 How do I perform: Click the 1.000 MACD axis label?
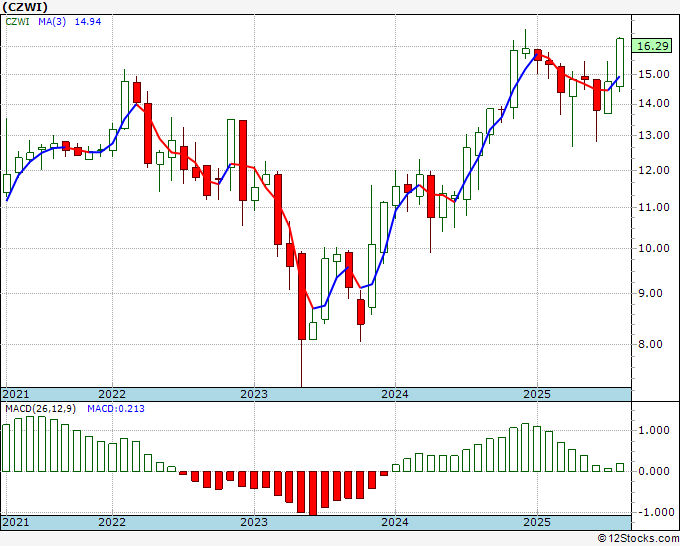pyautogui.click(x=654, y=430)
